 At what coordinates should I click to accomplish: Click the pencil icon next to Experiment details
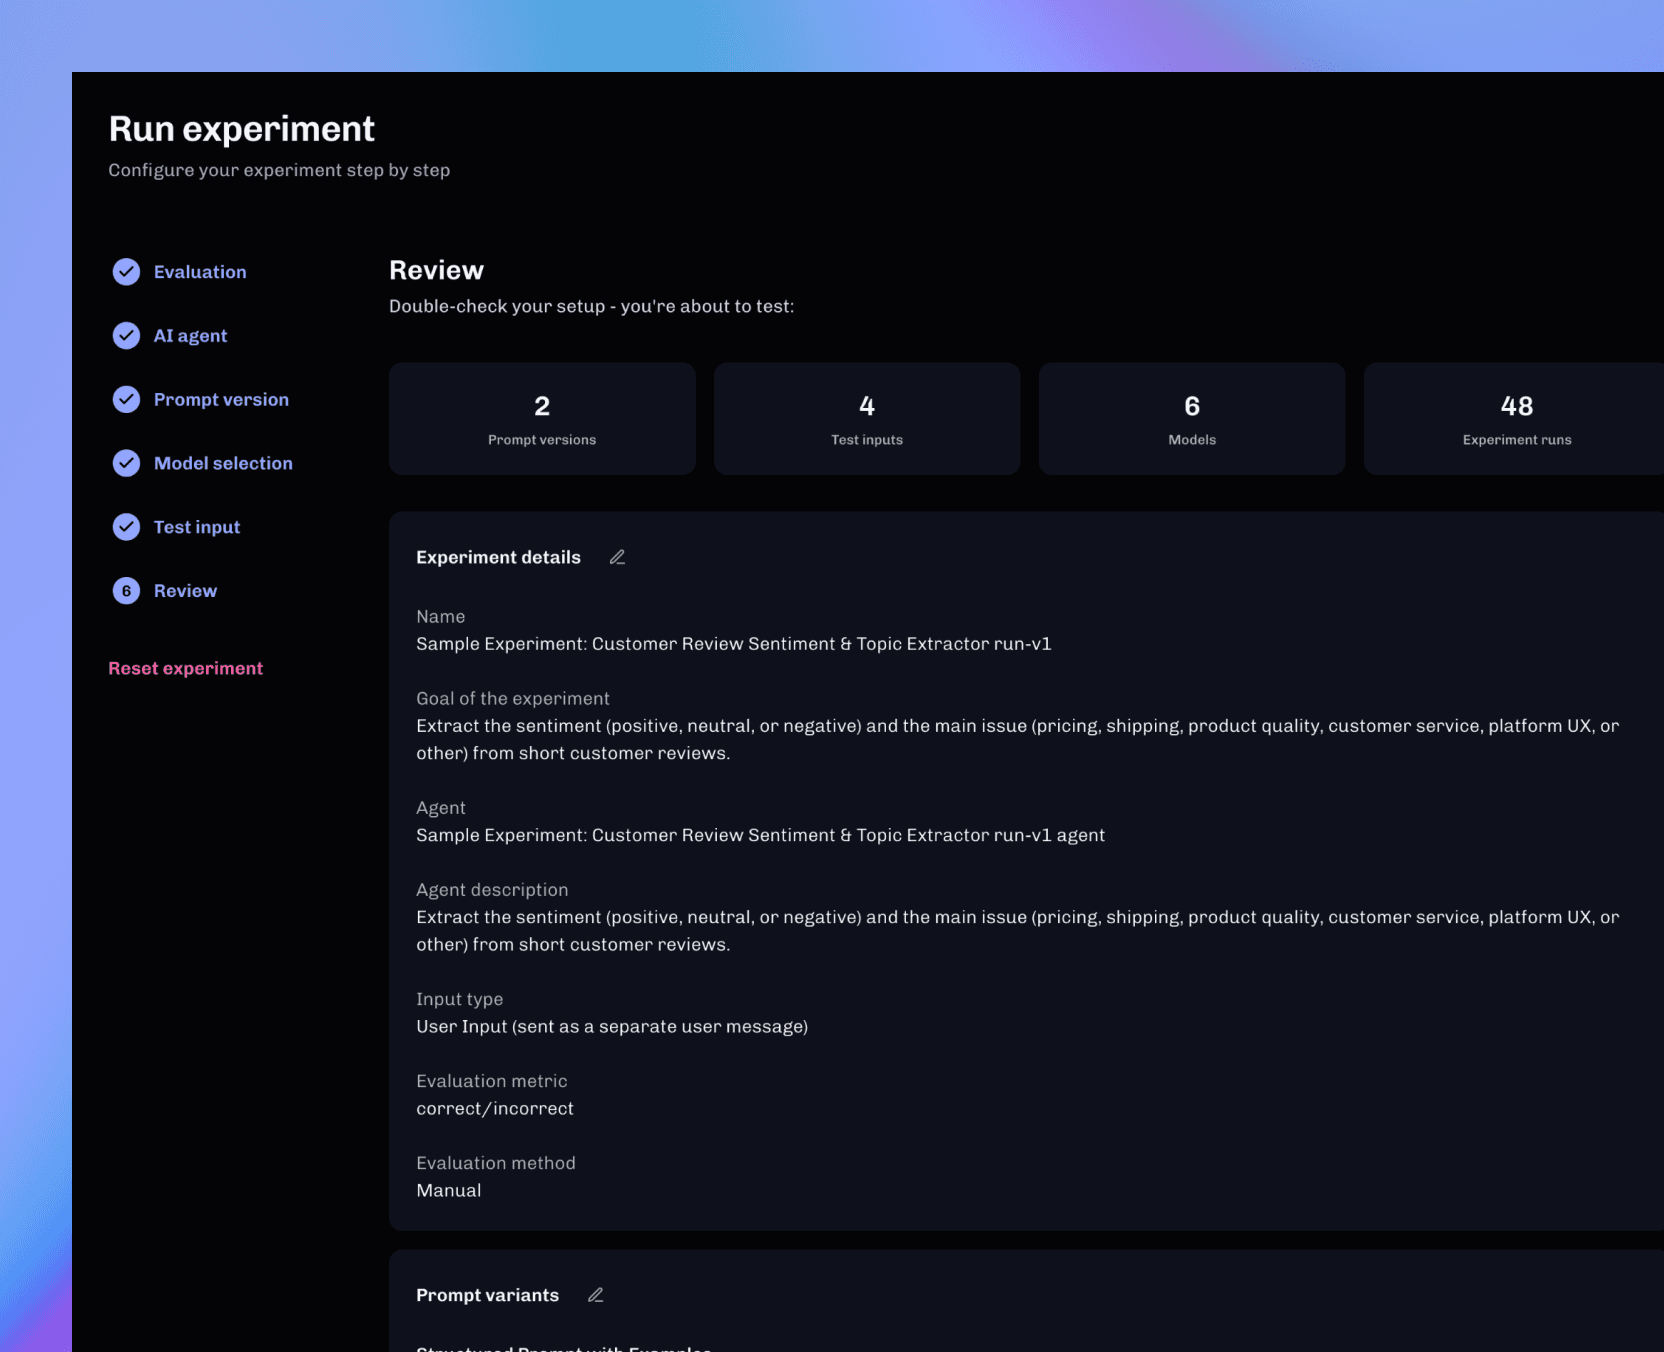pyautogui.click(x=617, y=557)
